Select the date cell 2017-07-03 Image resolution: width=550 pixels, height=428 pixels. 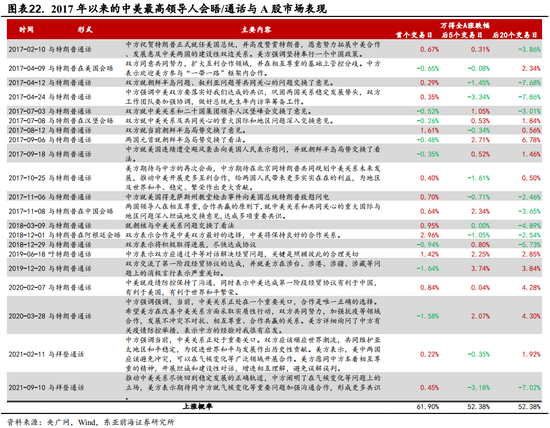tap(27, 111)
